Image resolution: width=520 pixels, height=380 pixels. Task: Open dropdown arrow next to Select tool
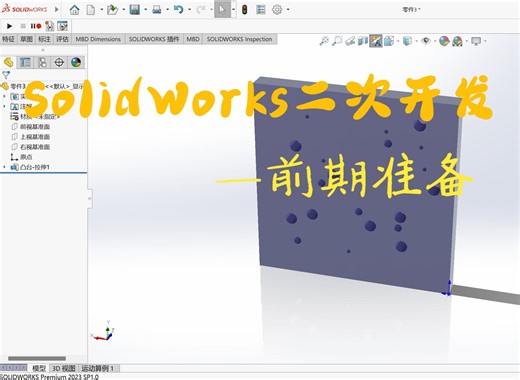(x=233, y=10)
